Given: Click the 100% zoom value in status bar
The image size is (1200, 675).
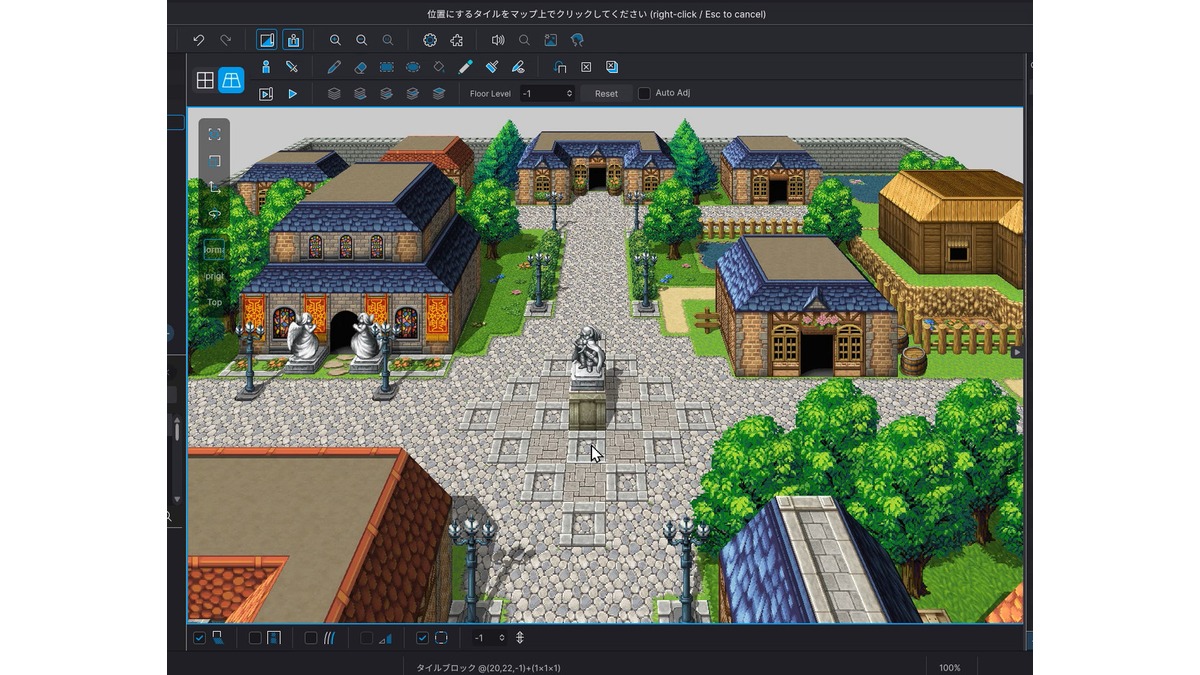Looking at the screenshot, I should [x=950, y=668].
